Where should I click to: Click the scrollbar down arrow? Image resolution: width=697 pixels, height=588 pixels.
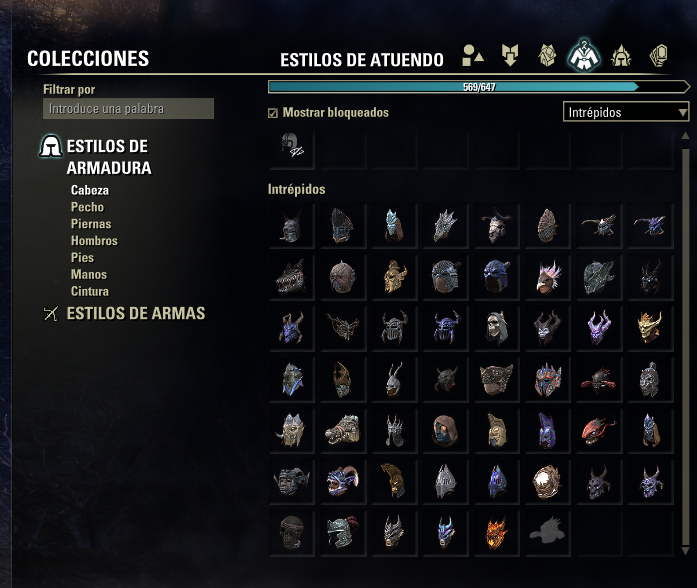click(x=685, y=551)
